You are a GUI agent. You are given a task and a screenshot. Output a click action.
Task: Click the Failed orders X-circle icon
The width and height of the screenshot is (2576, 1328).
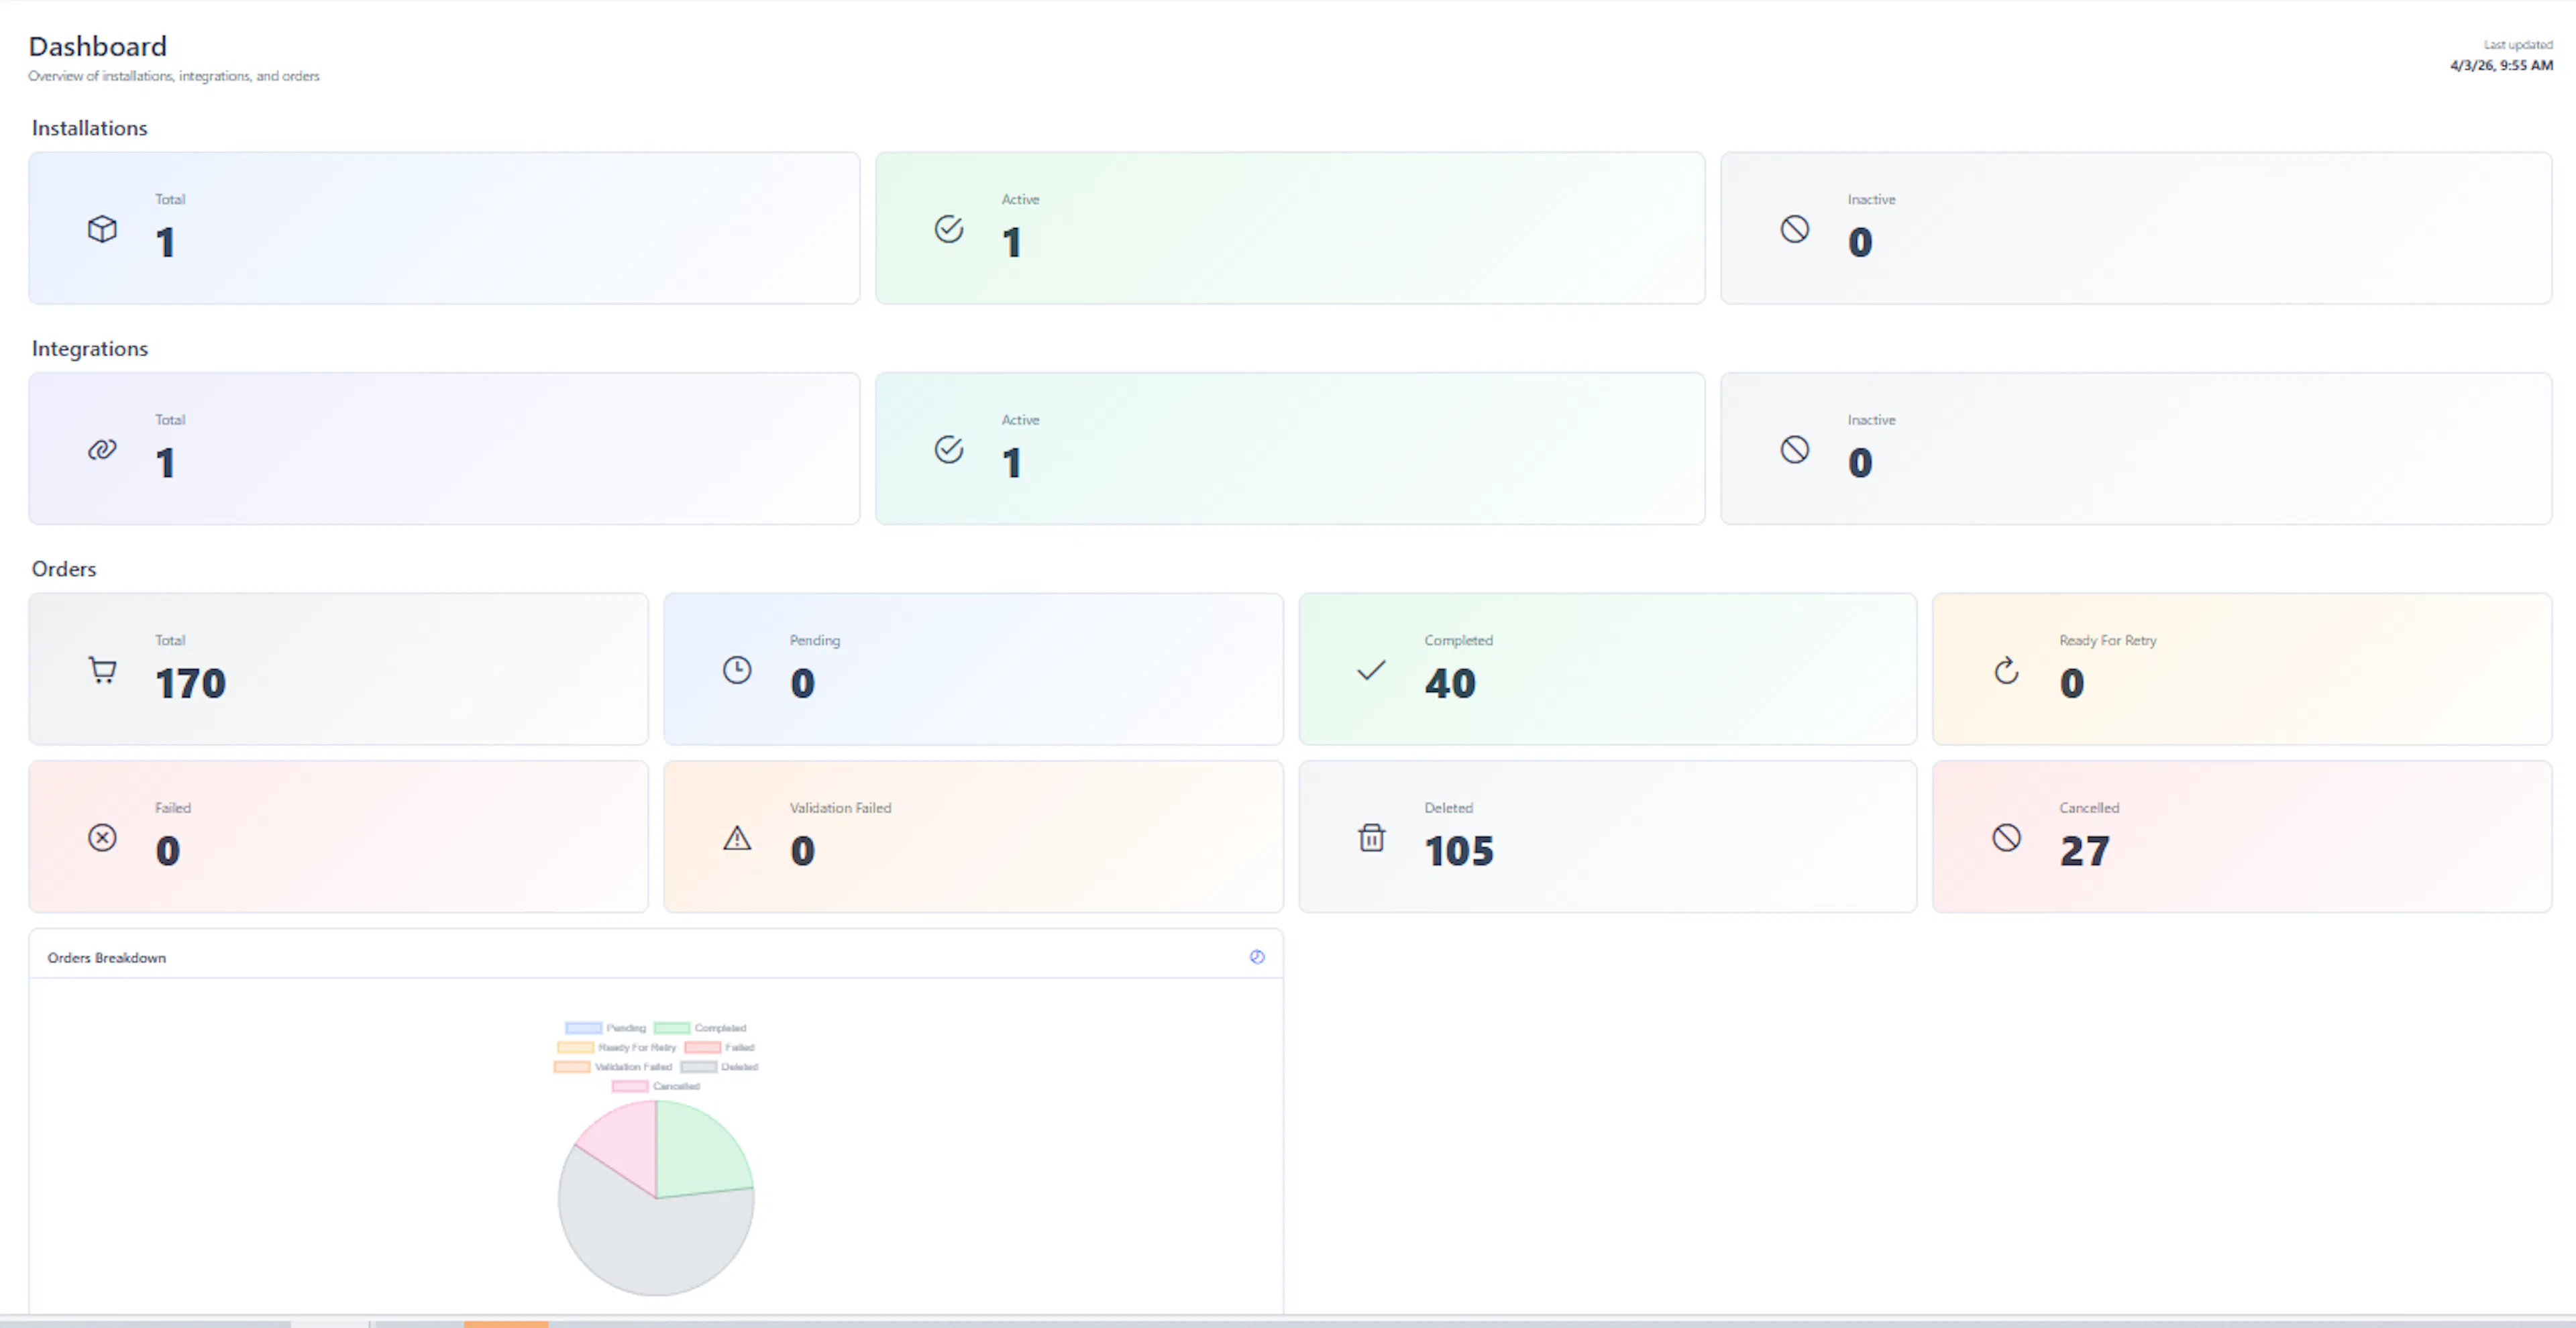coord(102,837)
